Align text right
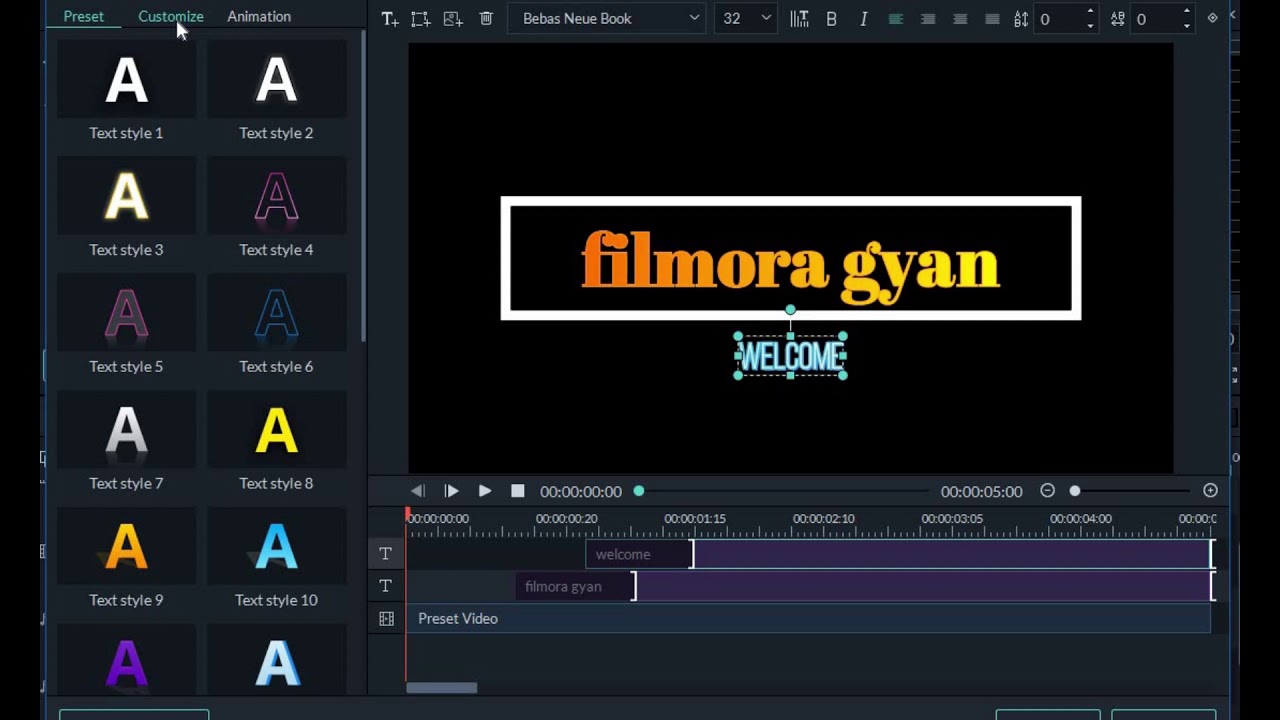This screenshot has height=720, width=1280. coord(960,19)
